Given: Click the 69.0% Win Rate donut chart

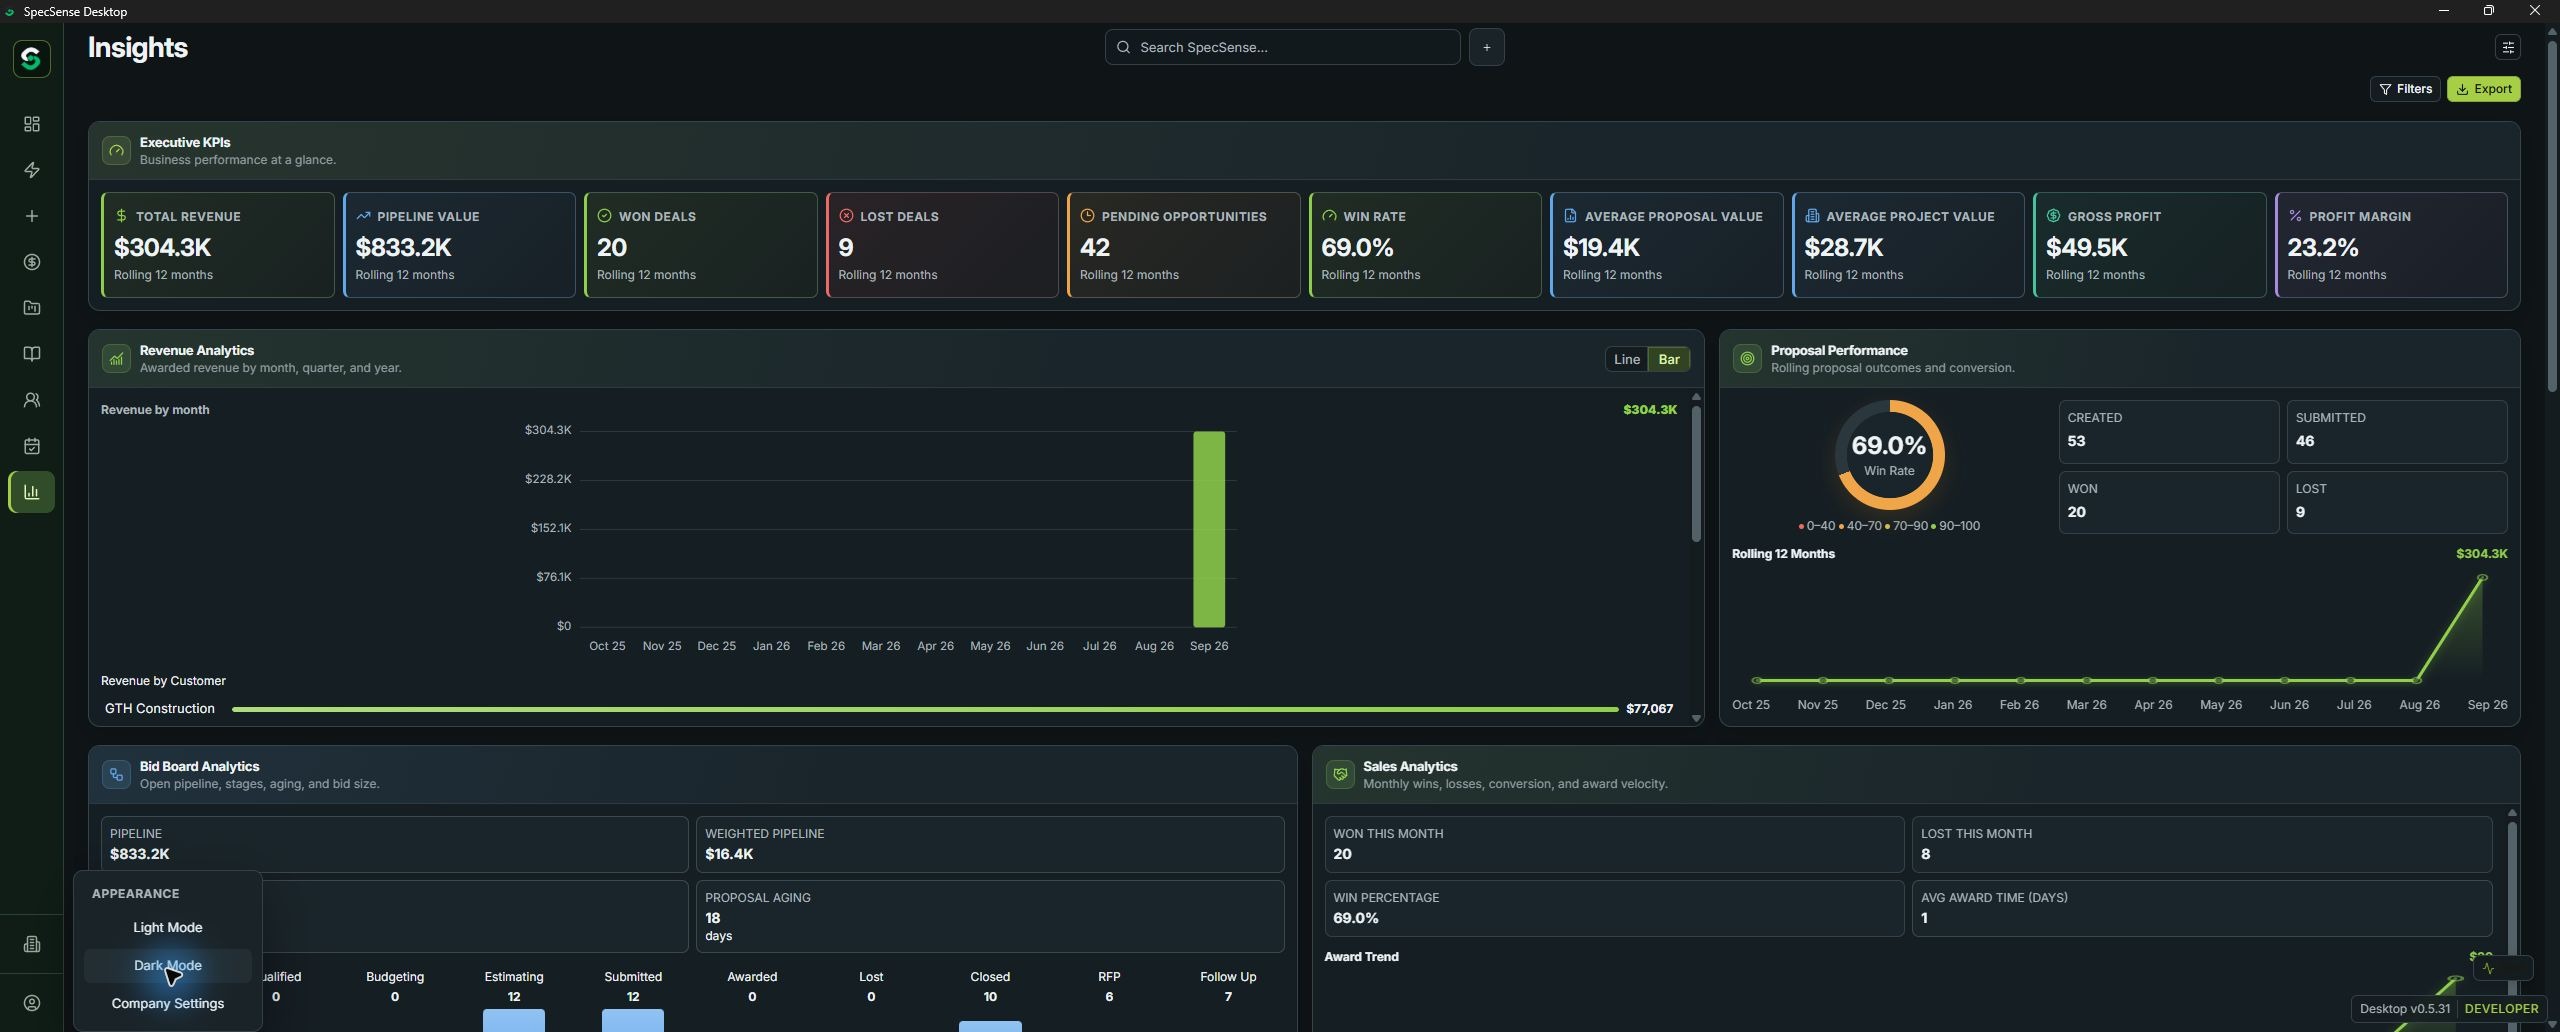Looking at the screenshot, I should [x=1889, y=455].
